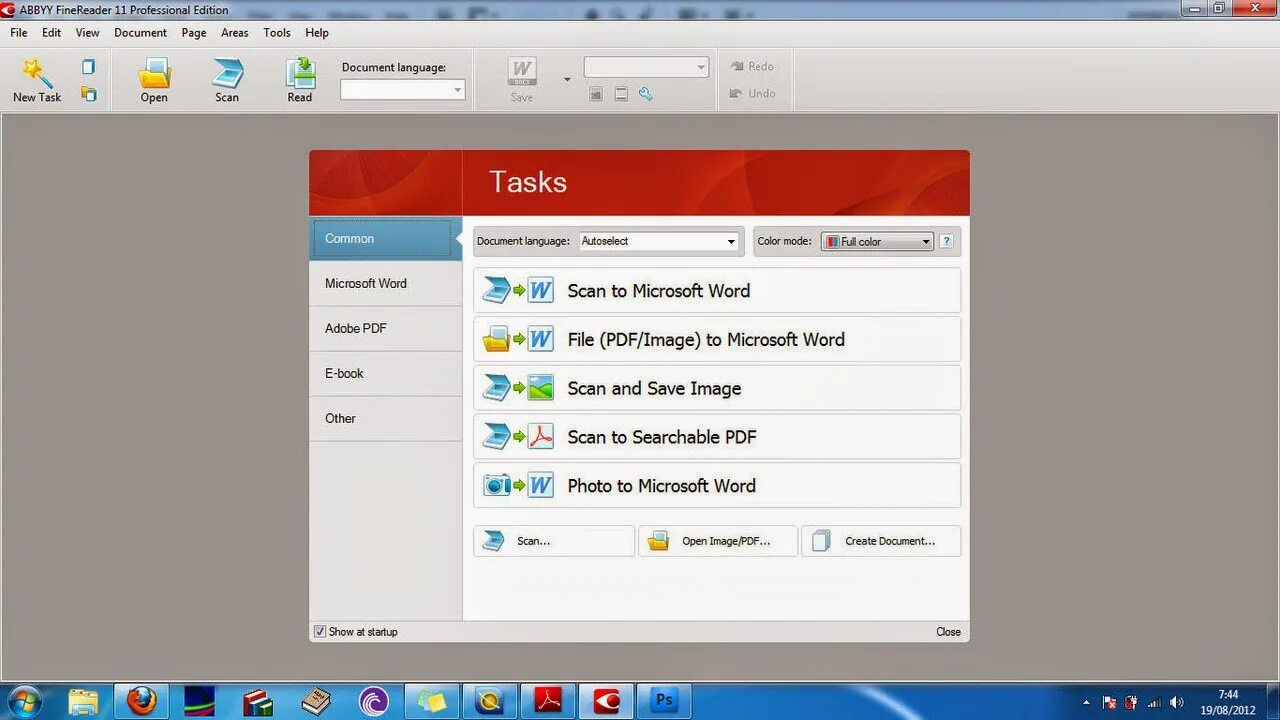Switch to the E-book tasks tab
This screenshot has height=720, width=1280.
point(386,374)
